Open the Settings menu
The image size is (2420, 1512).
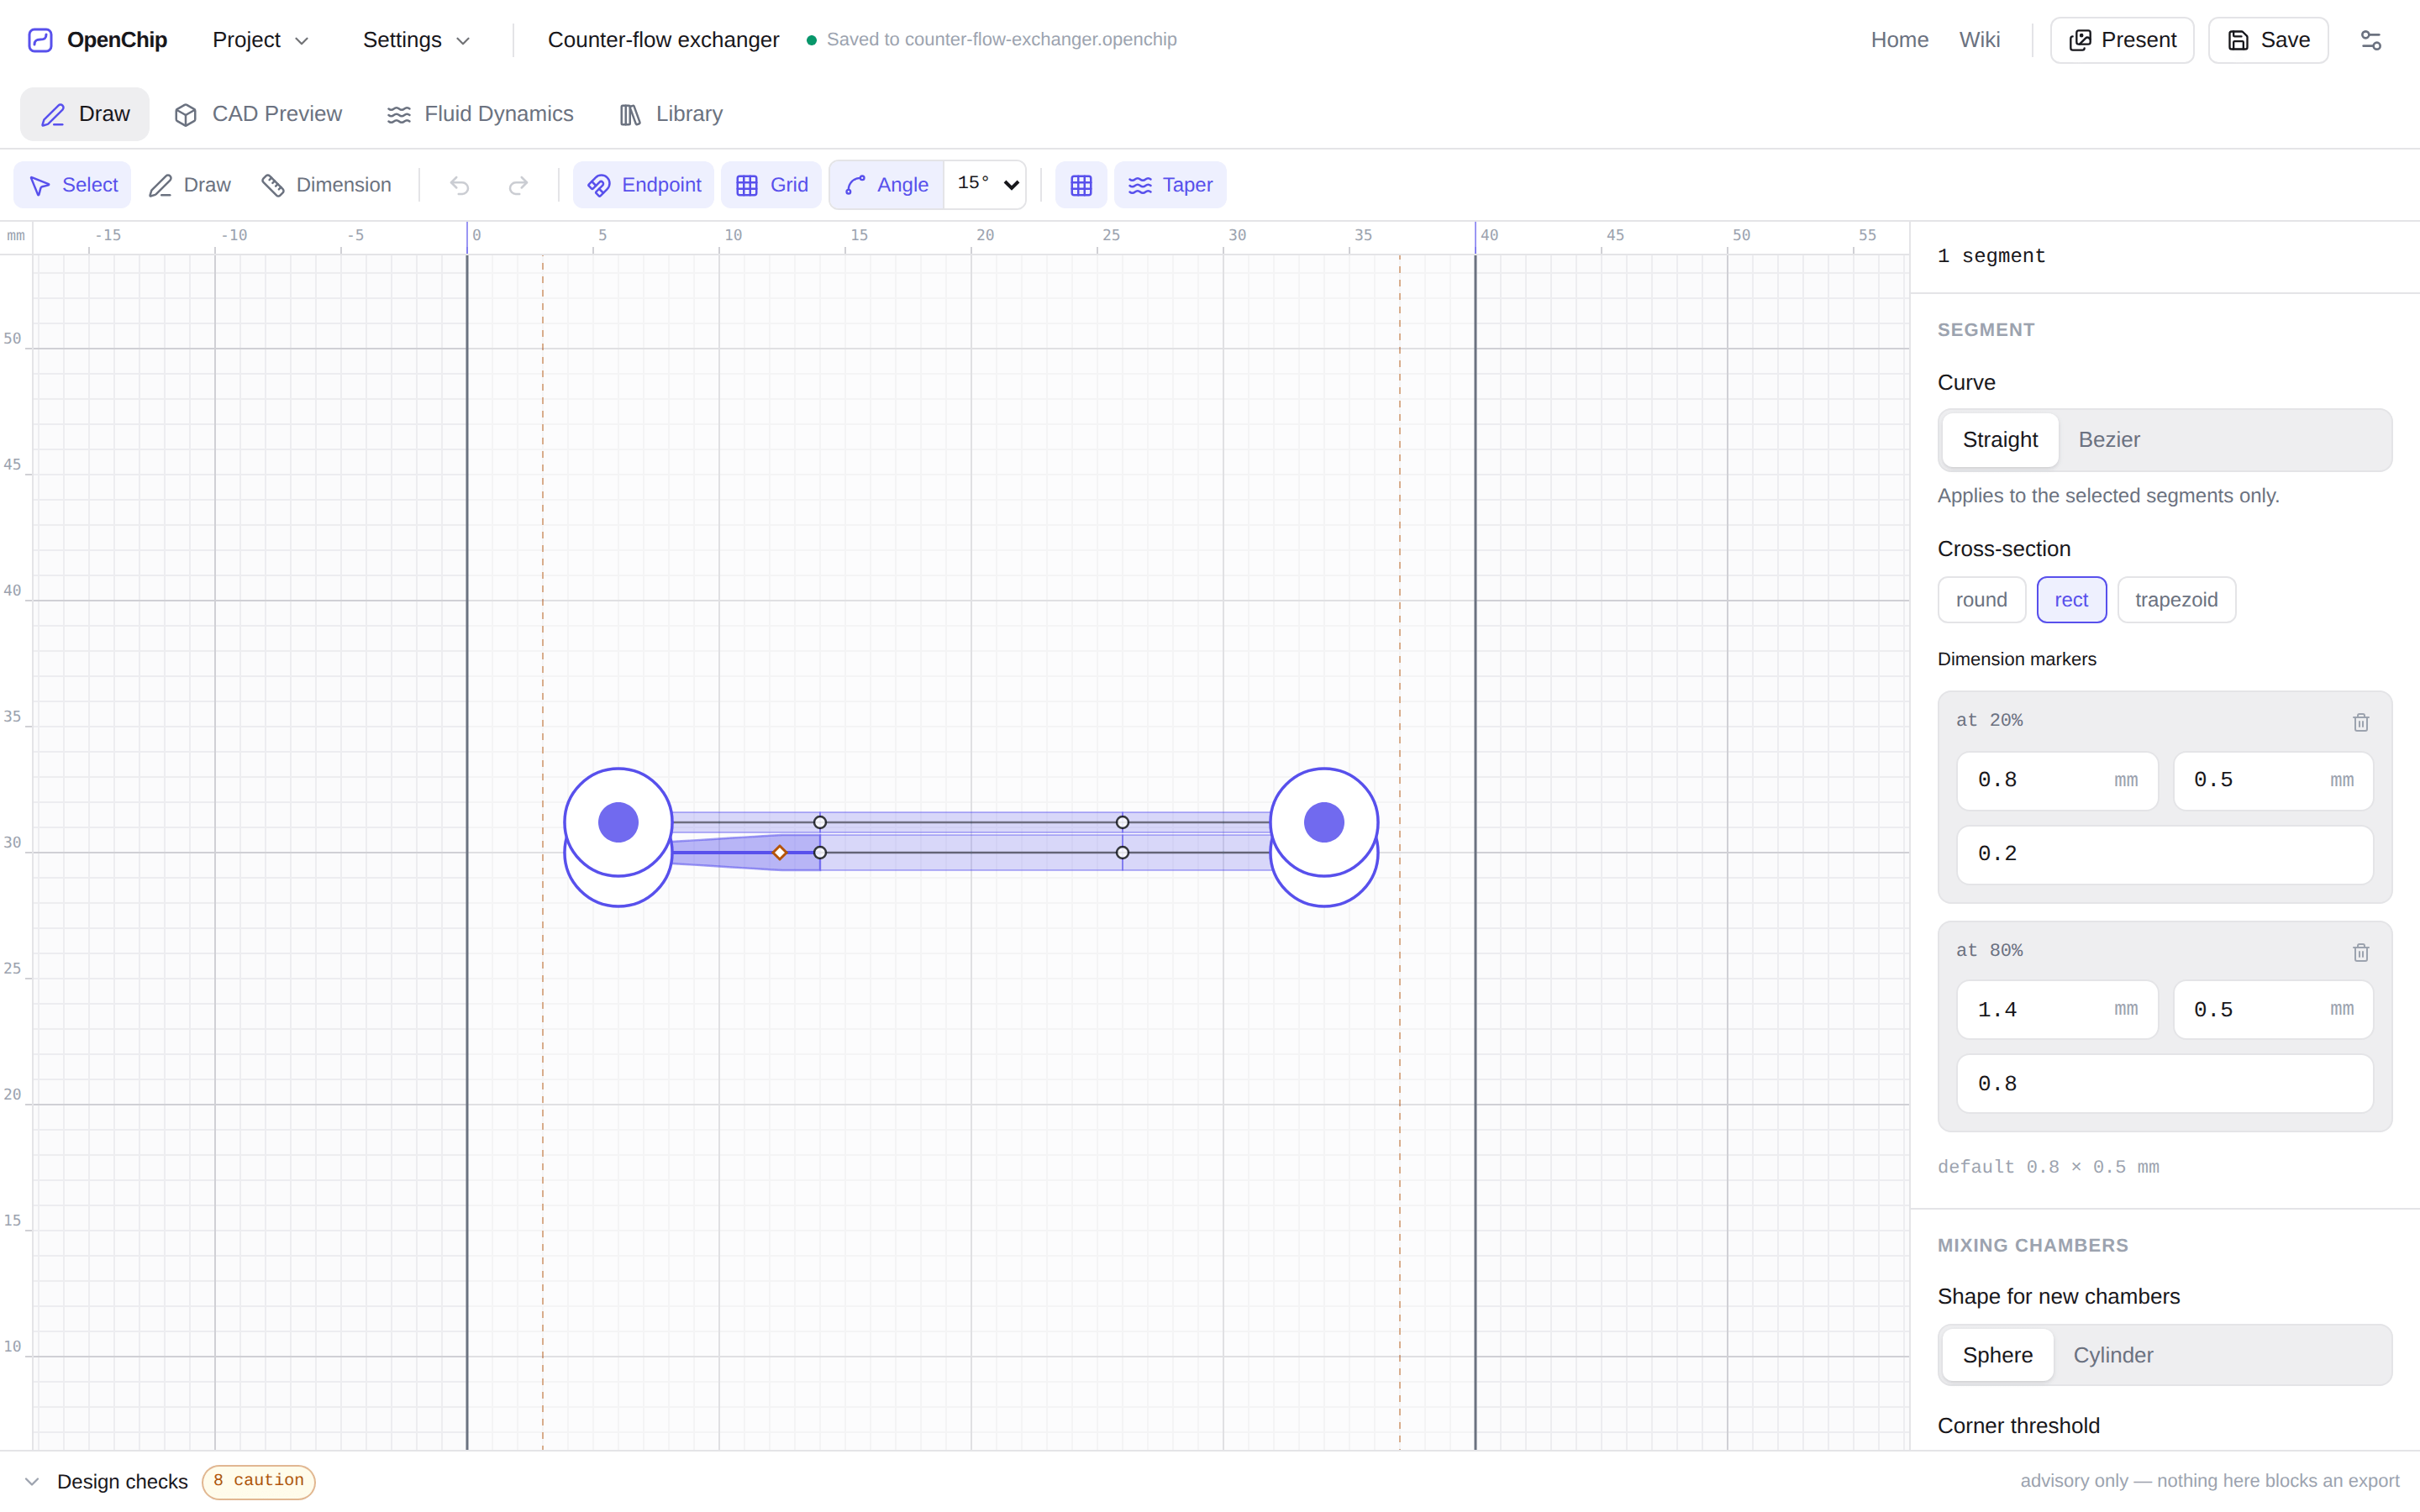(x=415, y=40)
